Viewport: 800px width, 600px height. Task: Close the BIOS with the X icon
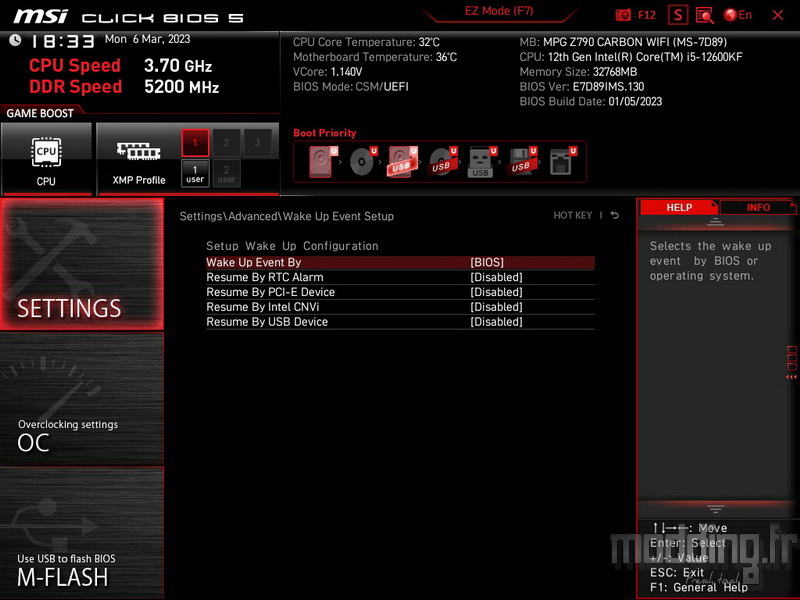click(778, 15)
